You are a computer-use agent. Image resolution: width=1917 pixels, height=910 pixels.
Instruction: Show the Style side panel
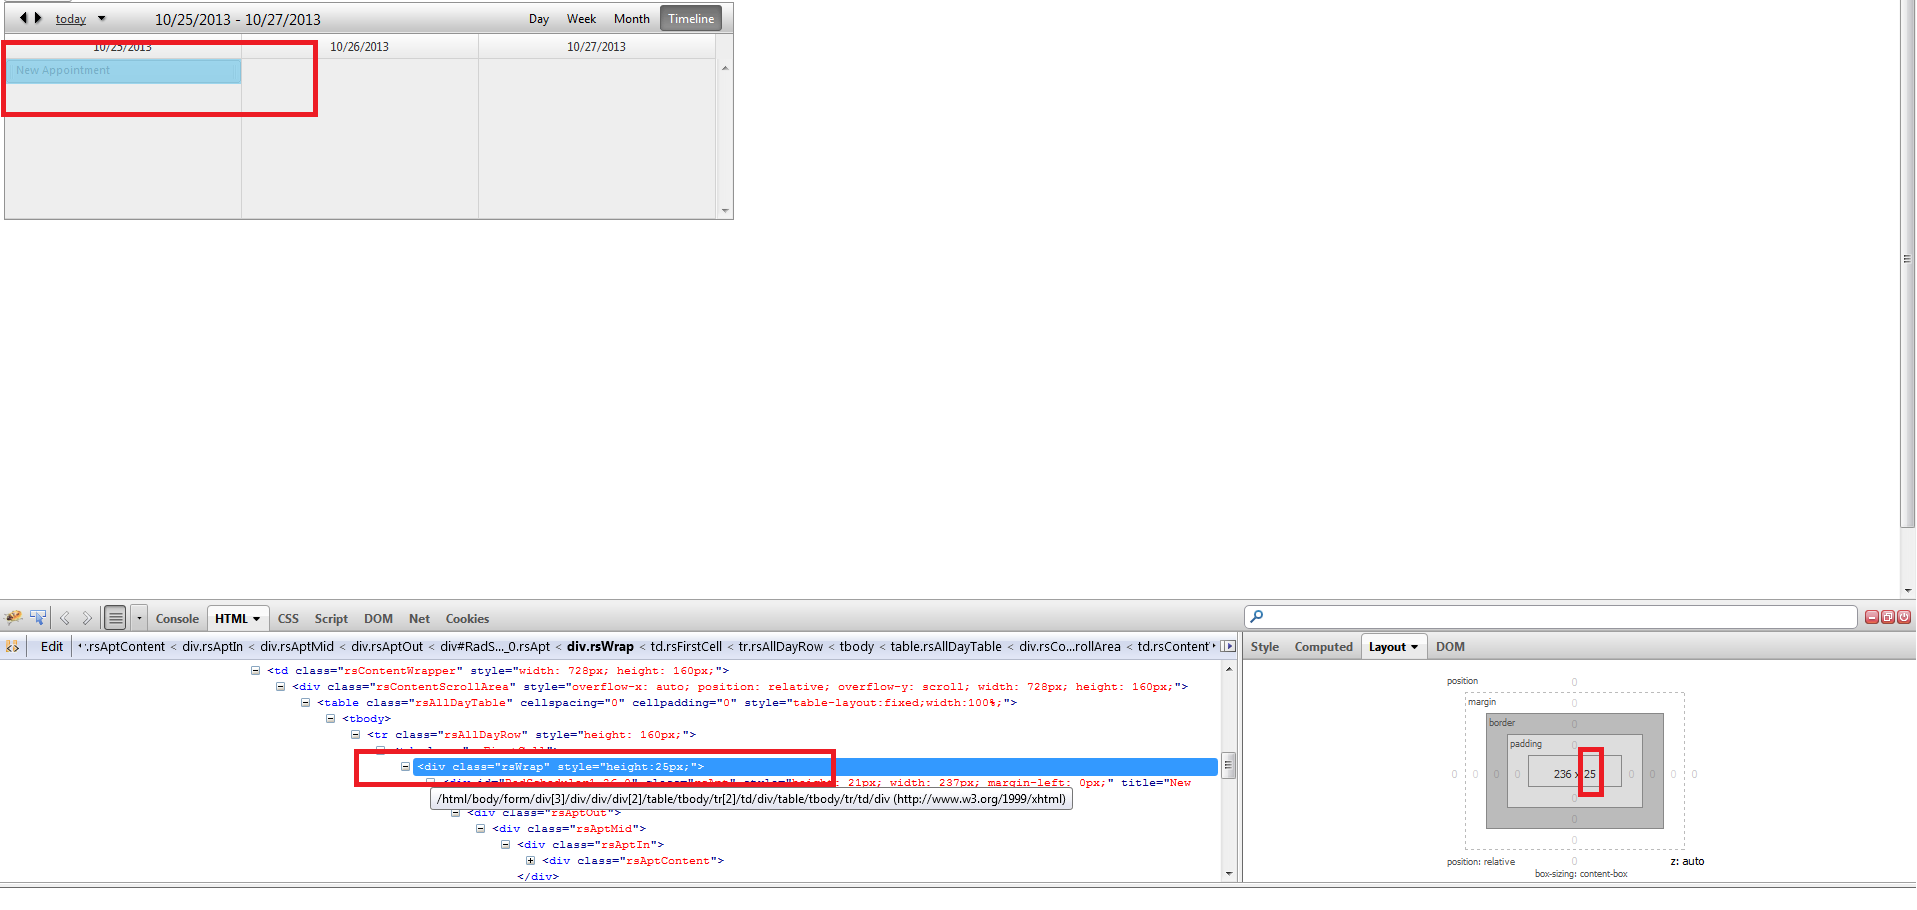click(1264, 647)
